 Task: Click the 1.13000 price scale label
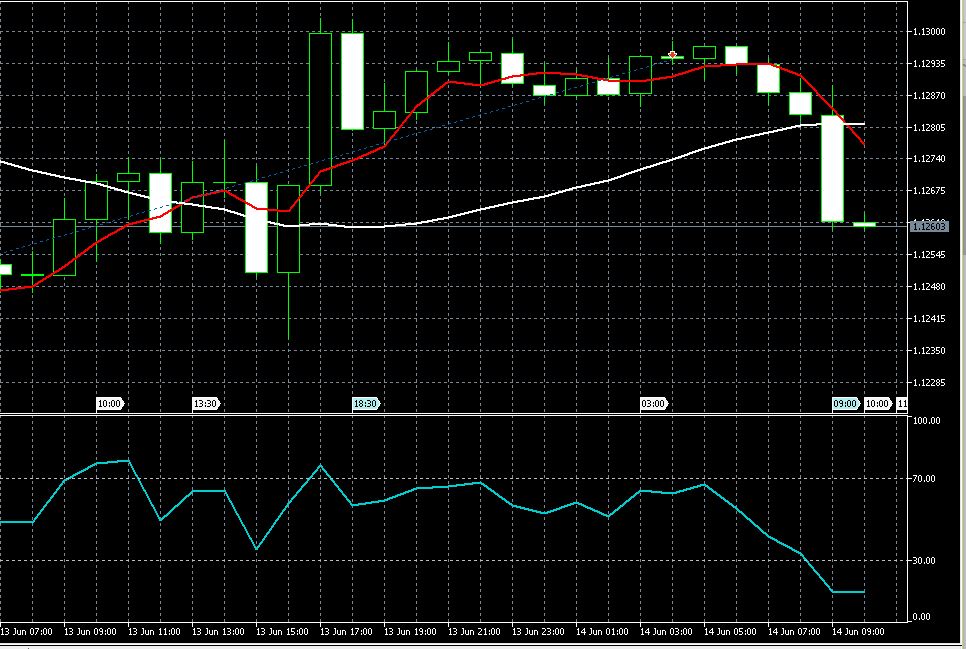click(x=928, y=32)
